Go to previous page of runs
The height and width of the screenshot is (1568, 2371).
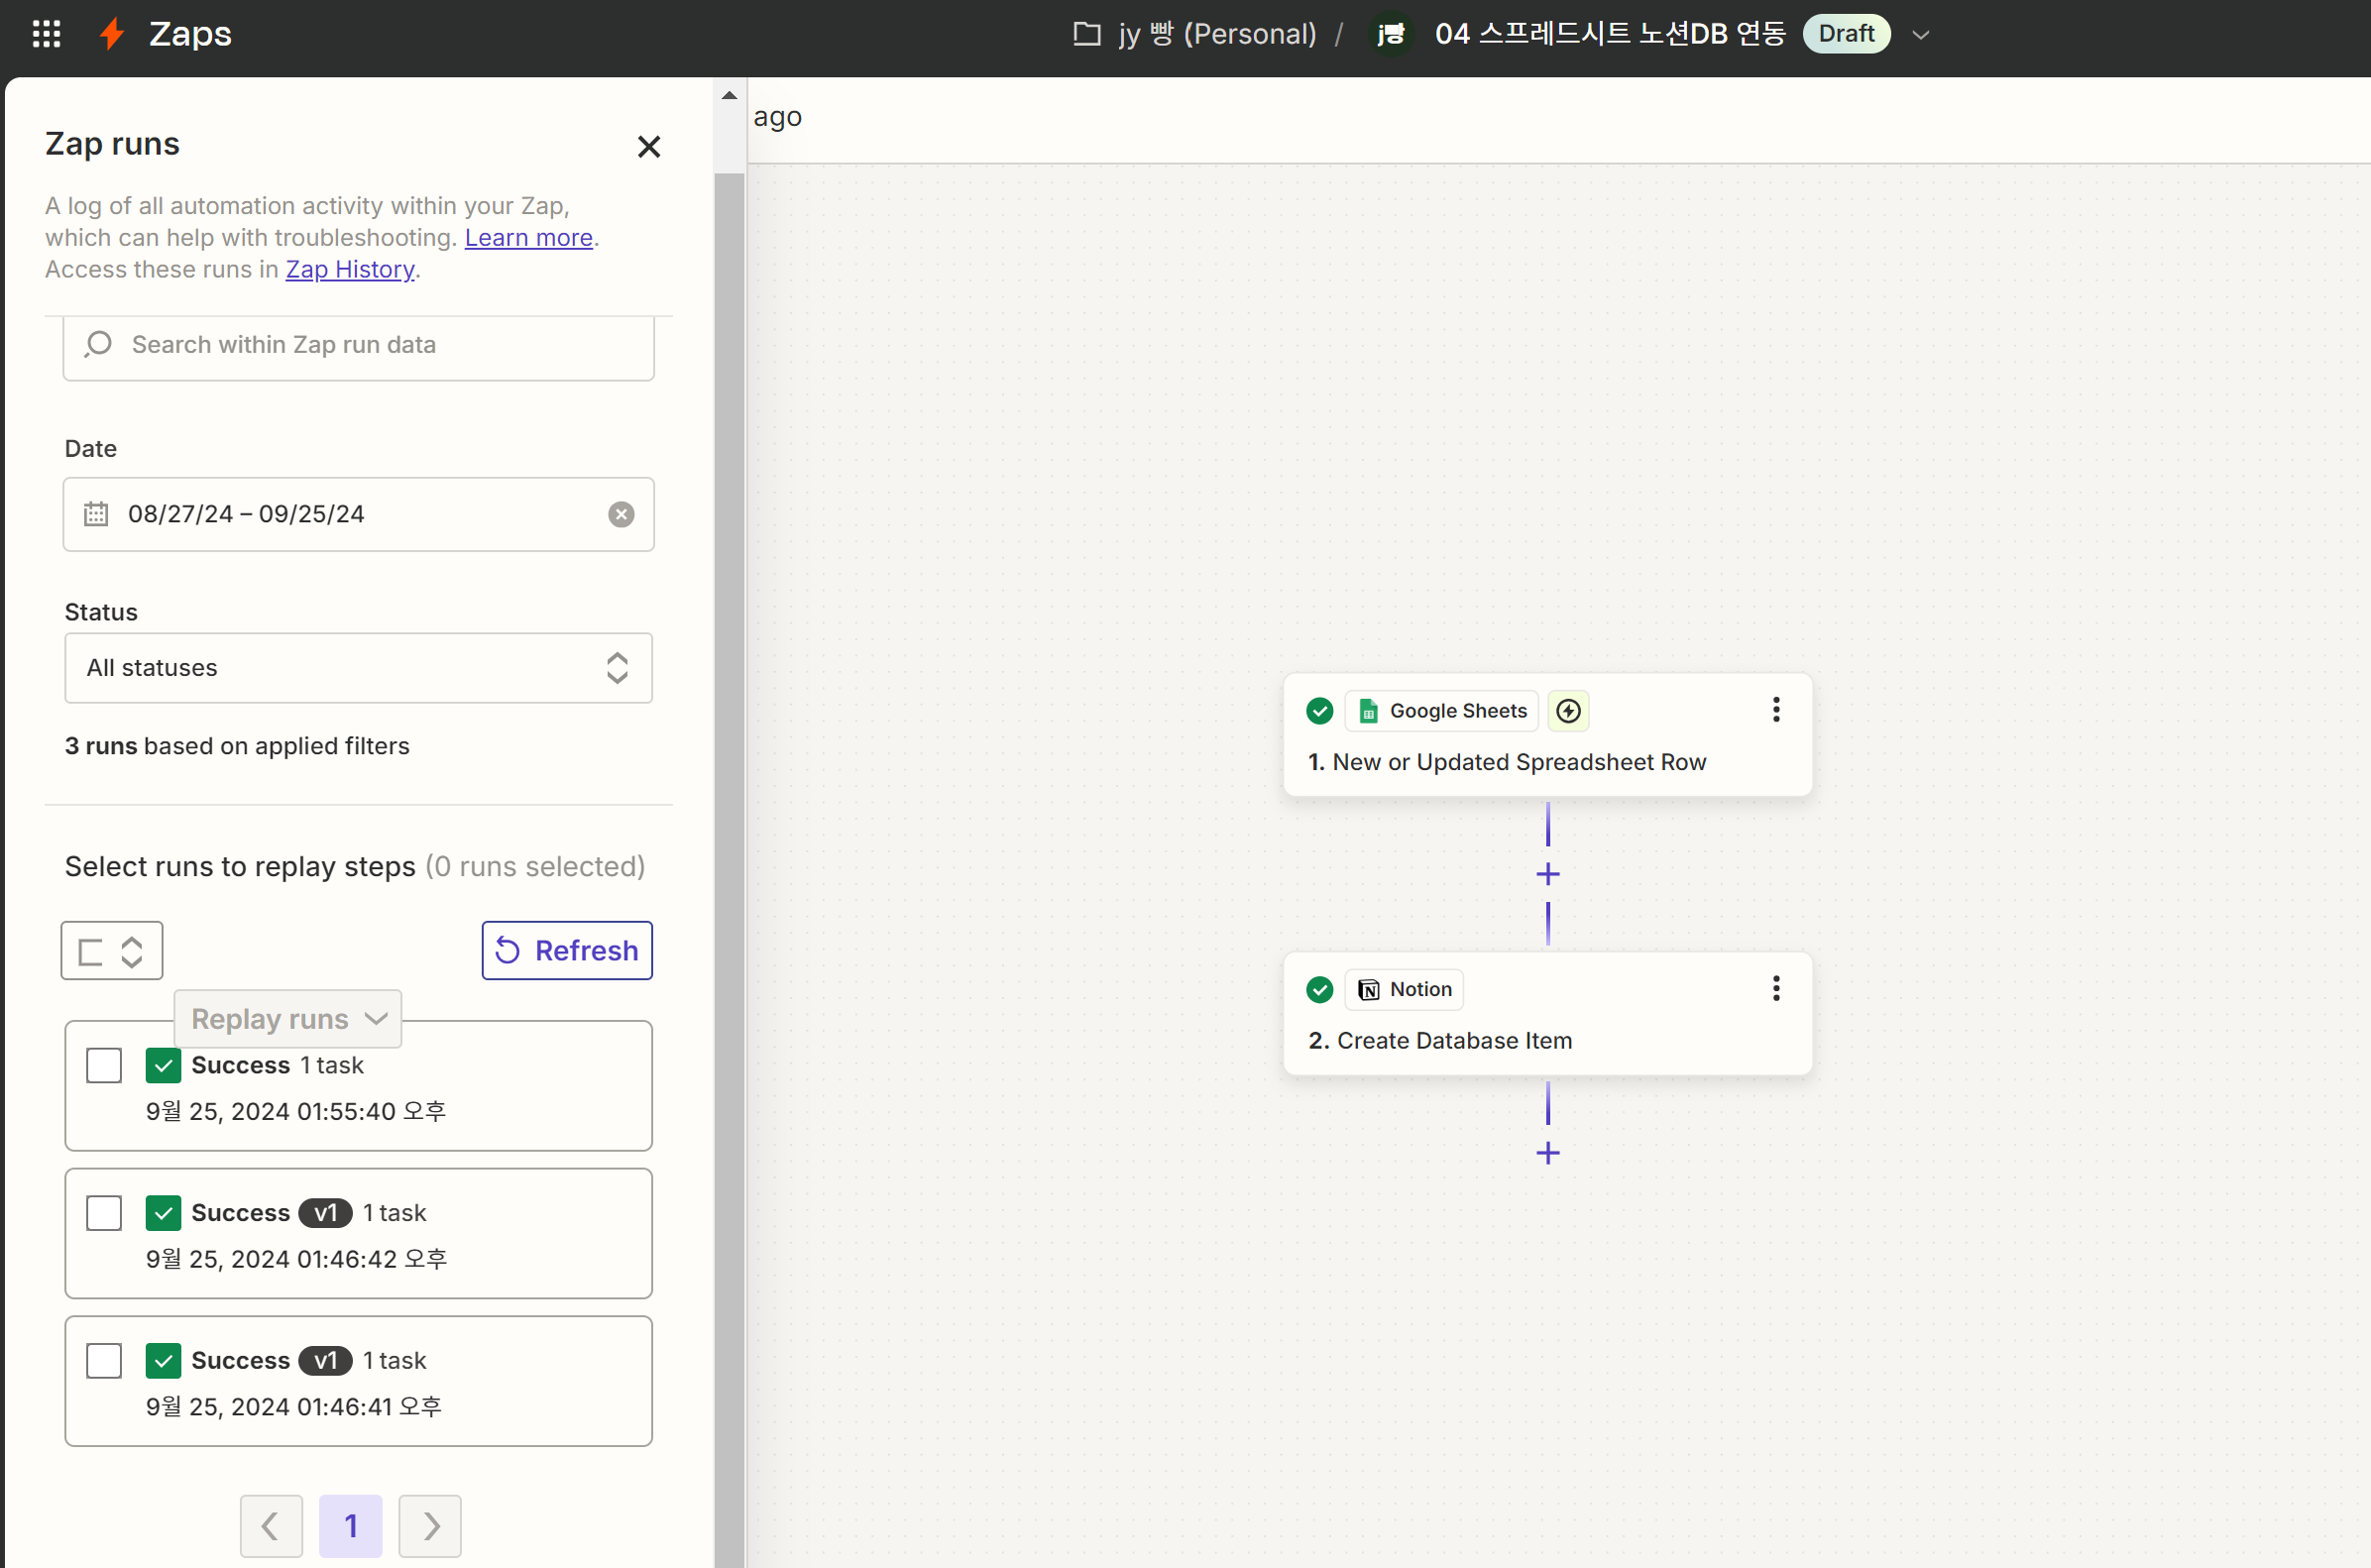click(x=271, y=1526)
